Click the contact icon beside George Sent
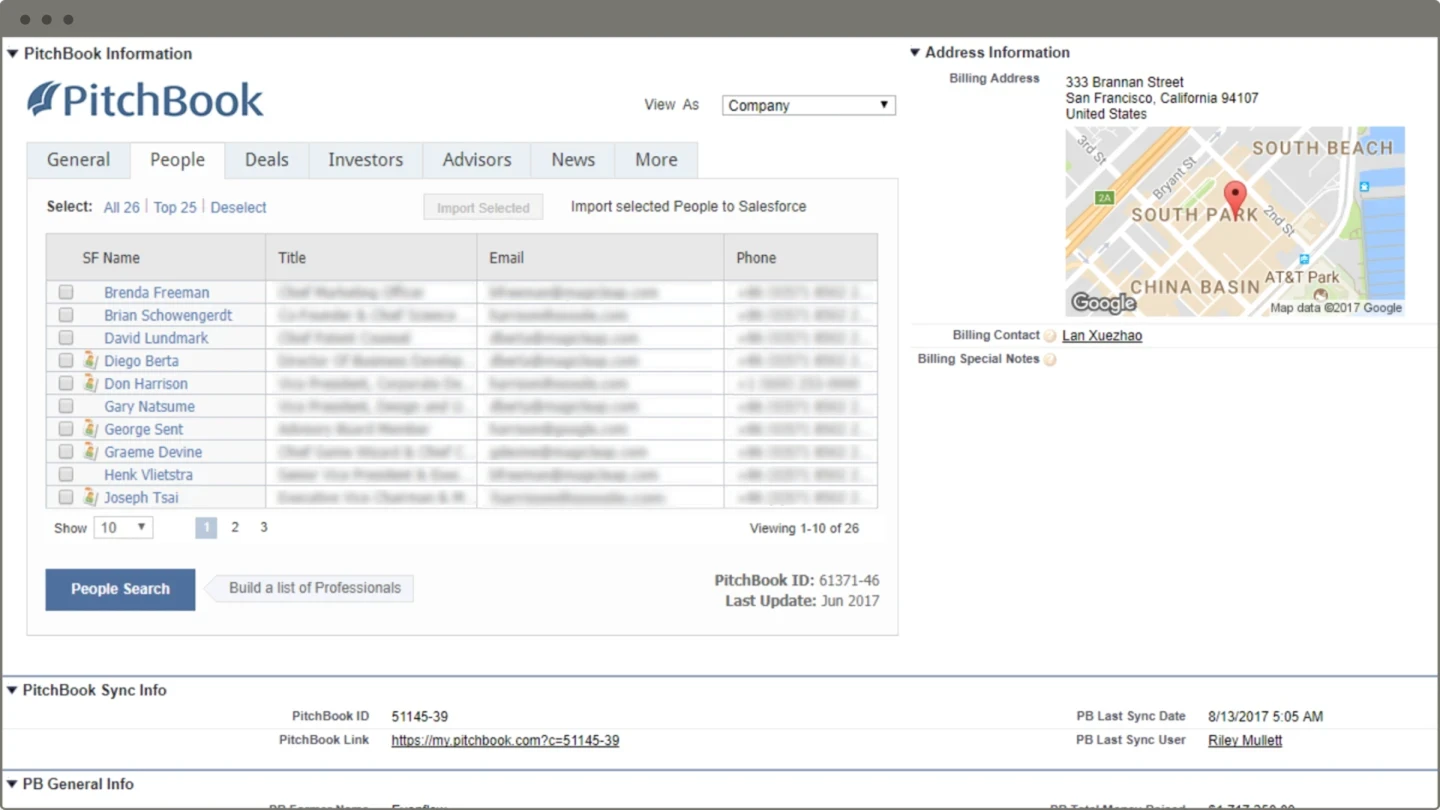The width and height of the screenshot is (1440, 810). click(90, 429)
